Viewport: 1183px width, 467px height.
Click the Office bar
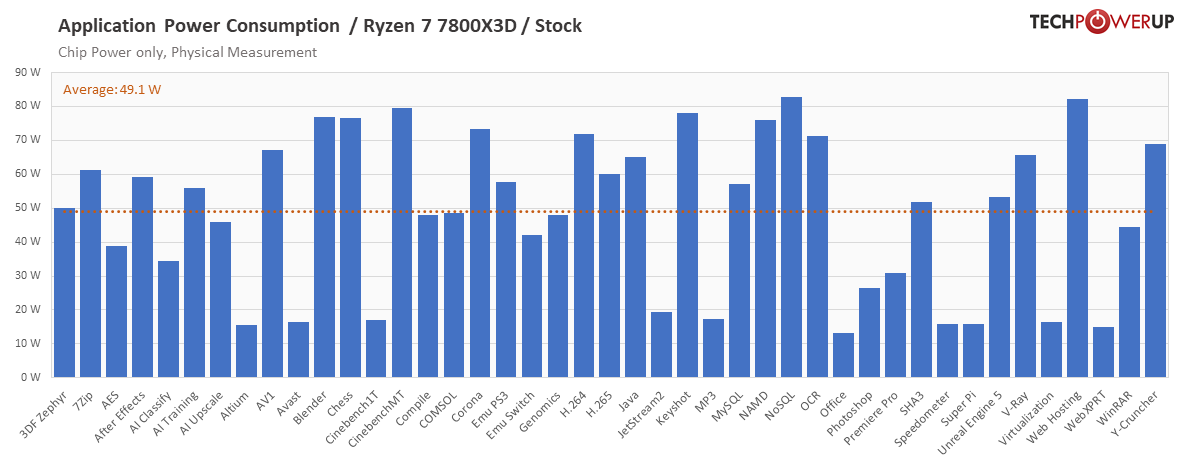coord(843,355)
